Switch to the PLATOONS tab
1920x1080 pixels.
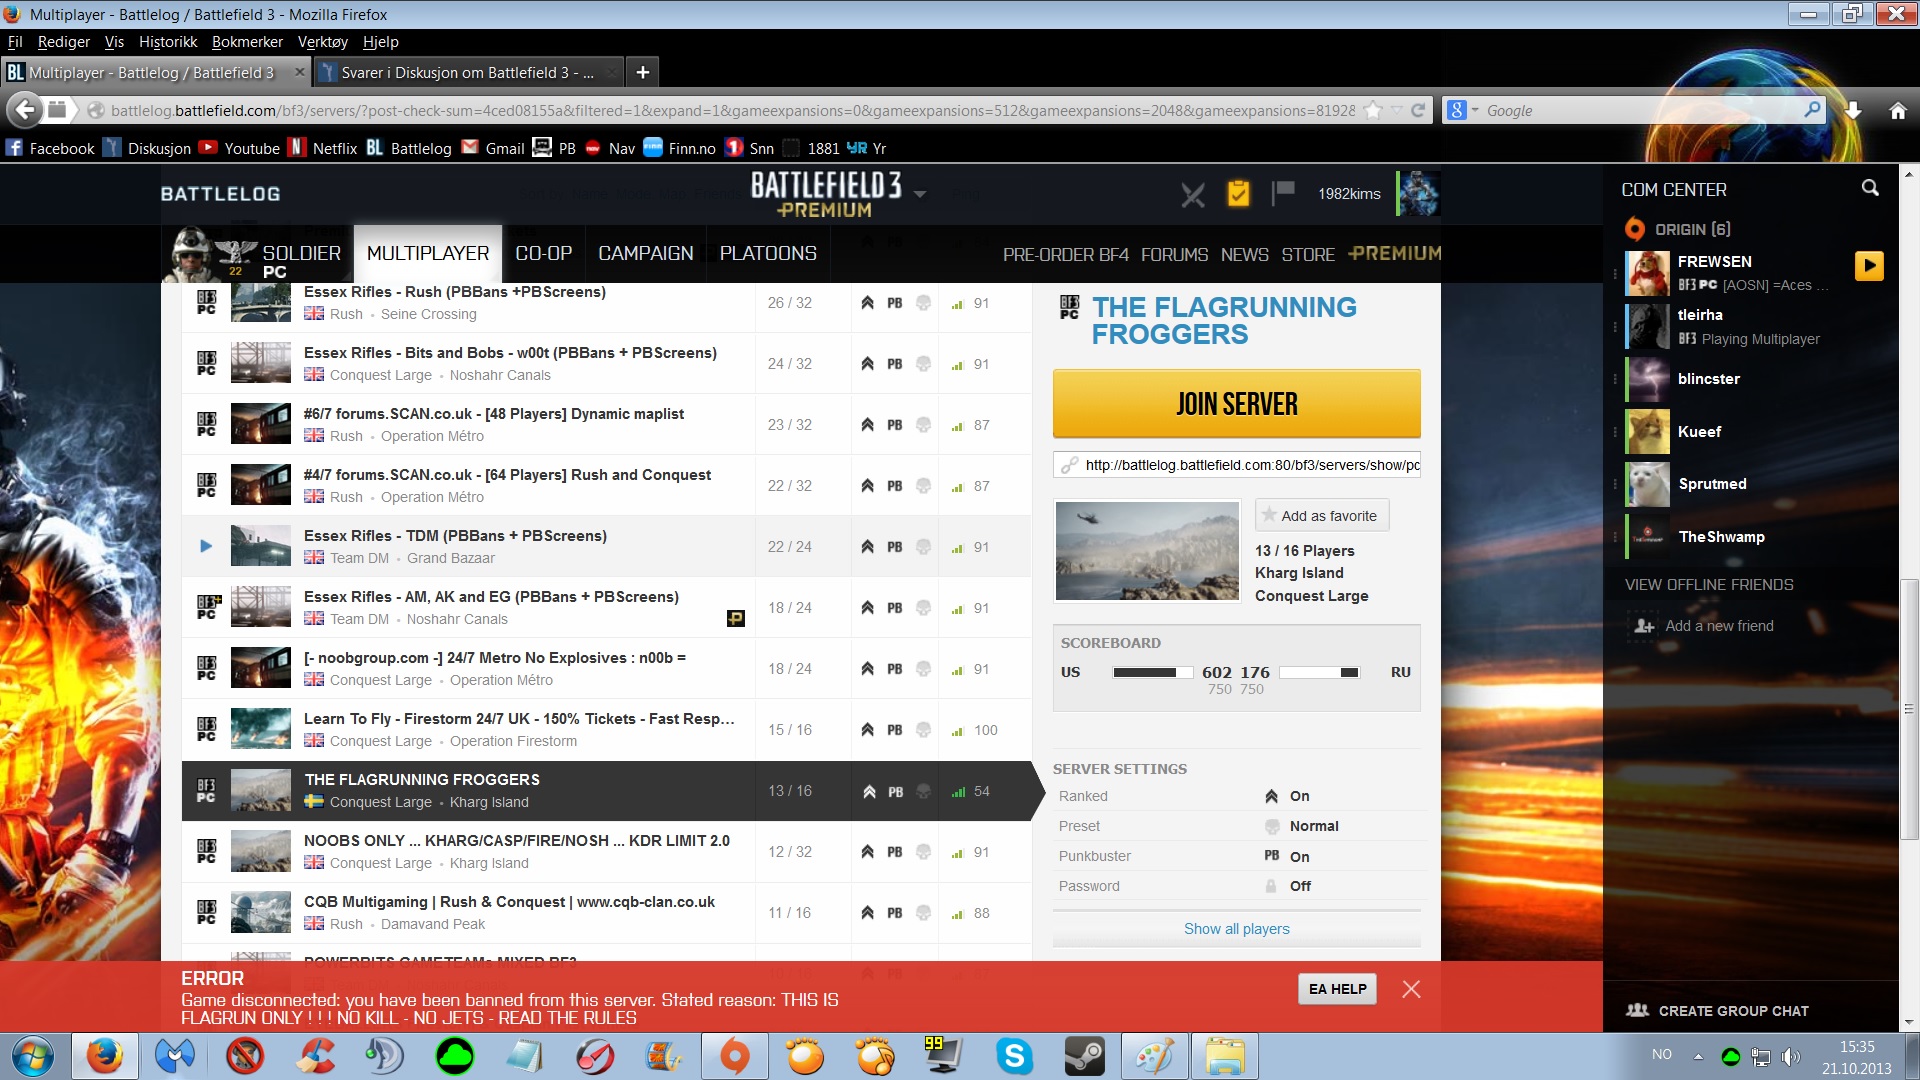(x=768, y=254)
